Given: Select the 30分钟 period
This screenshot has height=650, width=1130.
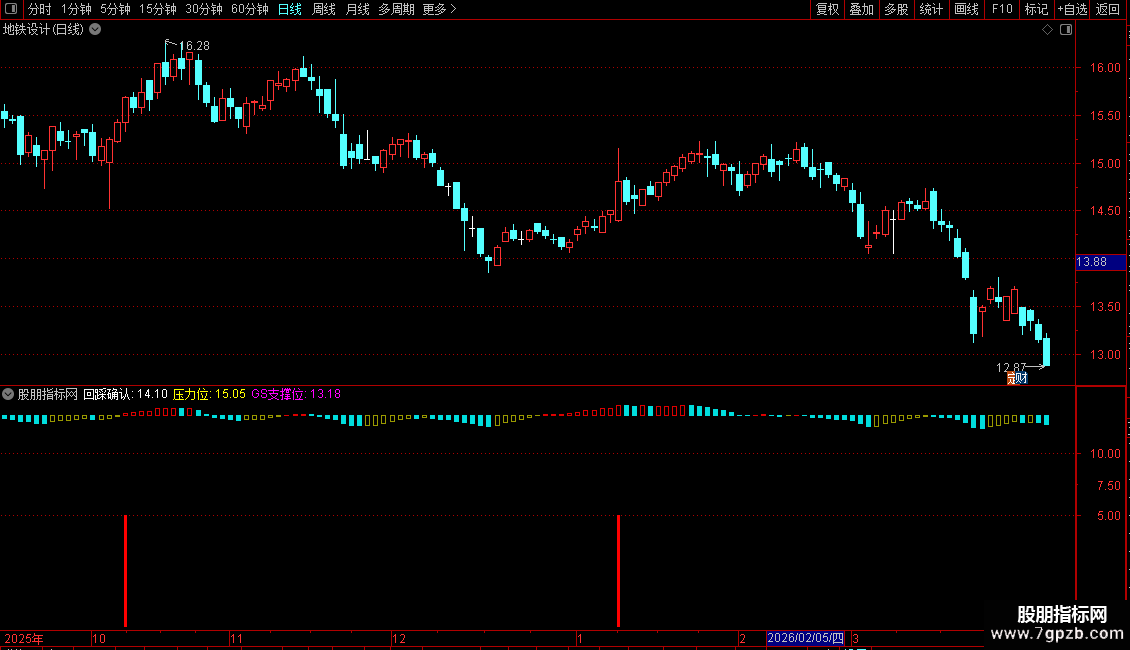Looking at the screenshot, I should point(204,9).
